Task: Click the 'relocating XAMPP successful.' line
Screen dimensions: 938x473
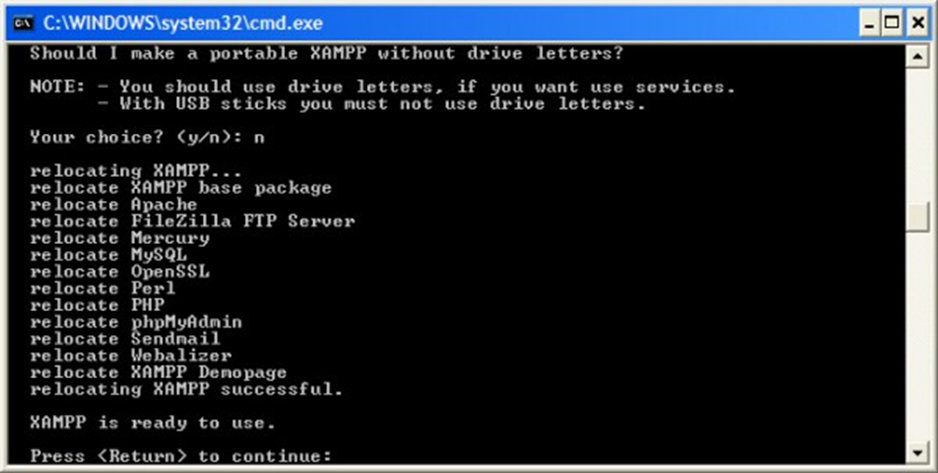Action: pyautogui.click(x=187, y=389)
